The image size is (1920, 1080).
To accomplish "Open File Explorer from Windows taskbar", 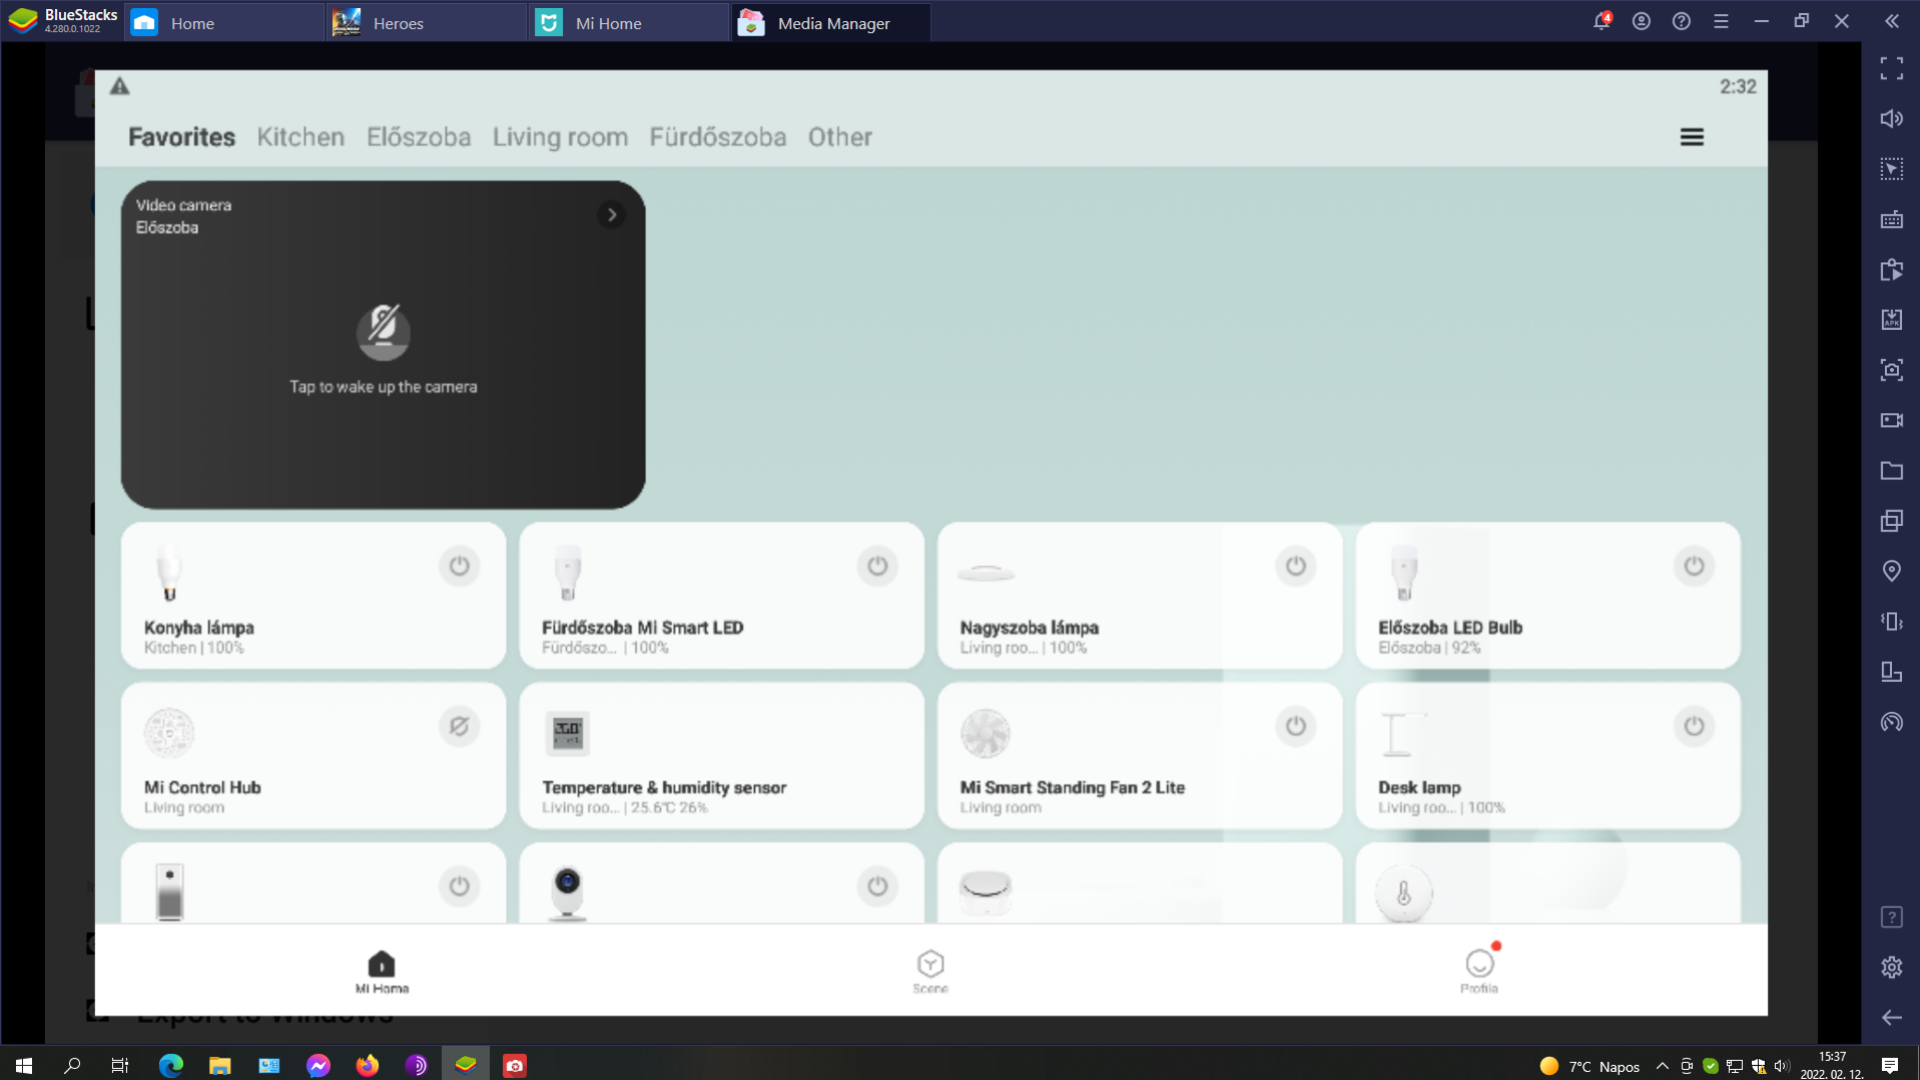I will coord(220,1065).
